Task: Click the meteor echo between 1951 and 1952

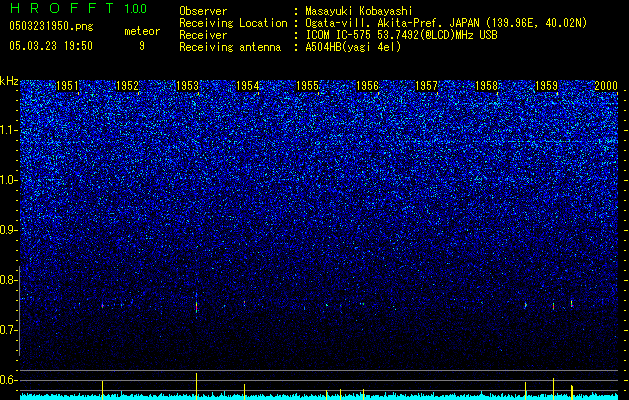Action: click(103, 306)
